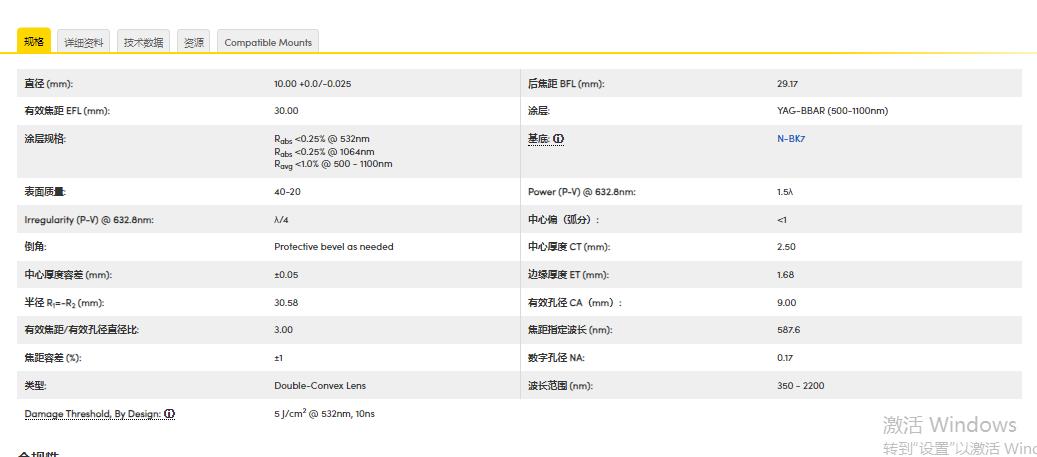Click the 0.17 numerical aperture value

coord(784,357)
